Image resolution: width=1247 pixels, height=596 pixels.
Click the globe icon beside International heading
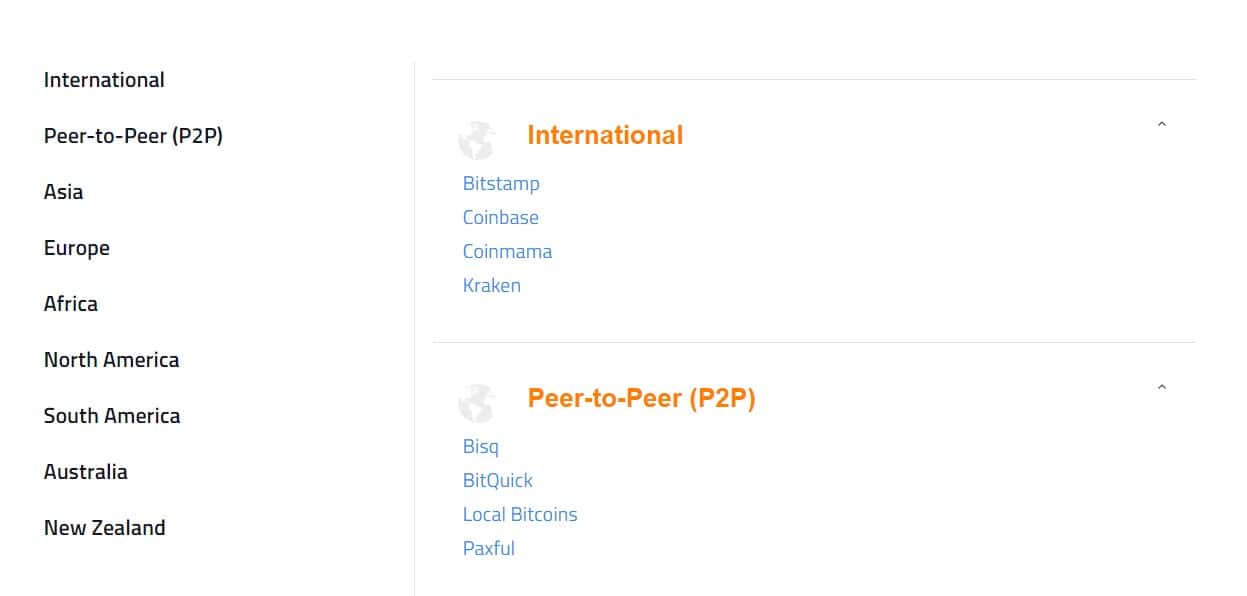(x=476, y=140)
